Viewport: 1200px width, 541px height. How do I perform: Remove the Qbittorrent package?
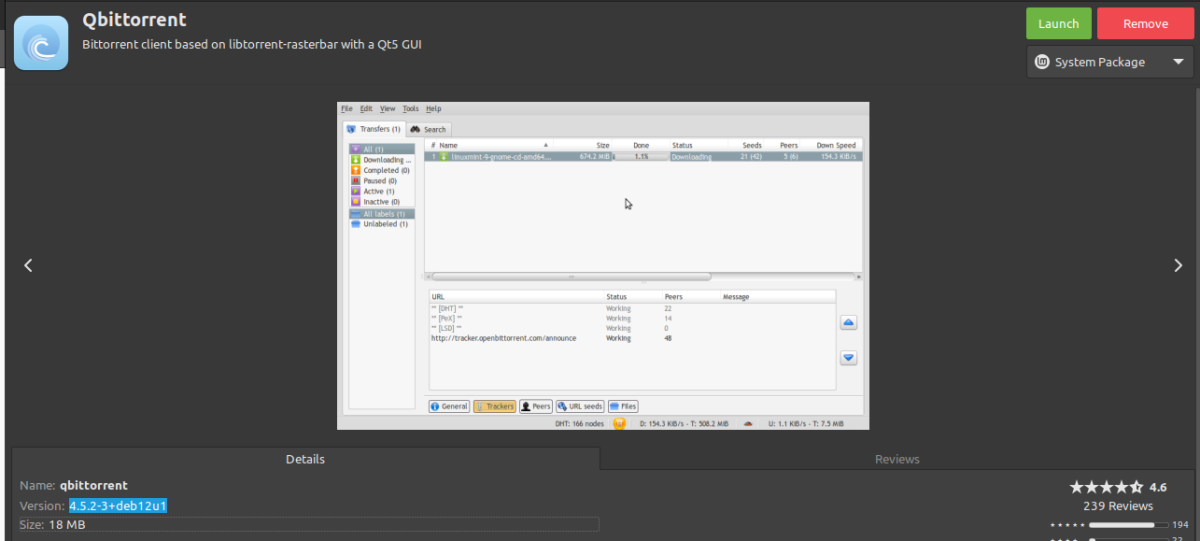[1145, 24]
